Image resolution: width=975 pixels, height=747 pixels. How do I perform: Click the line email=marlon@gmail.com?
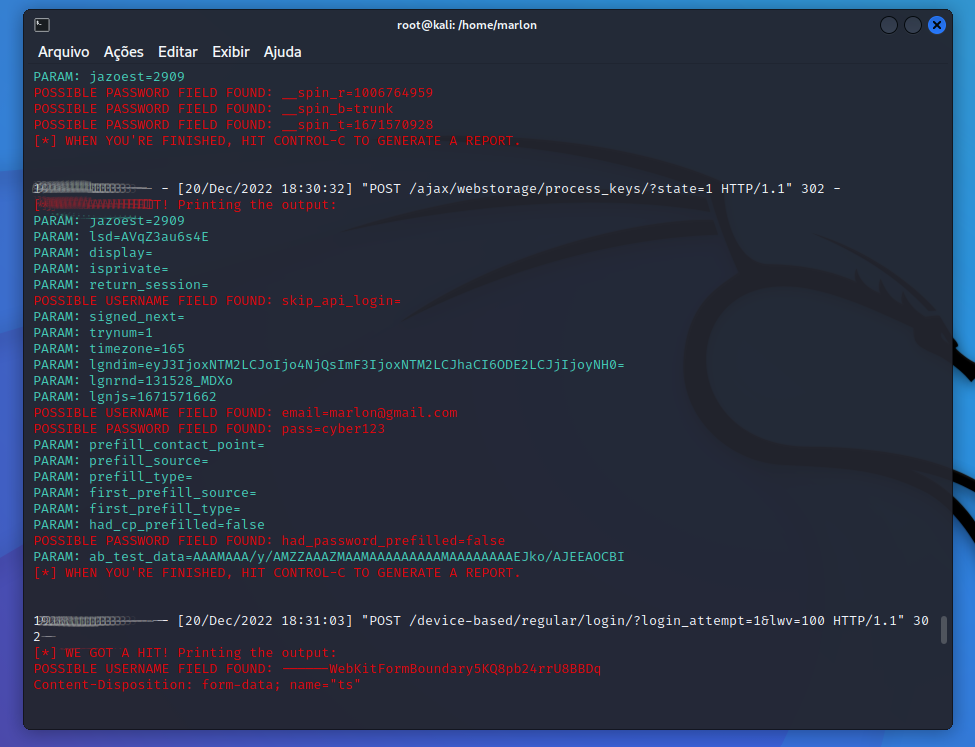click(x=246, y=413)
